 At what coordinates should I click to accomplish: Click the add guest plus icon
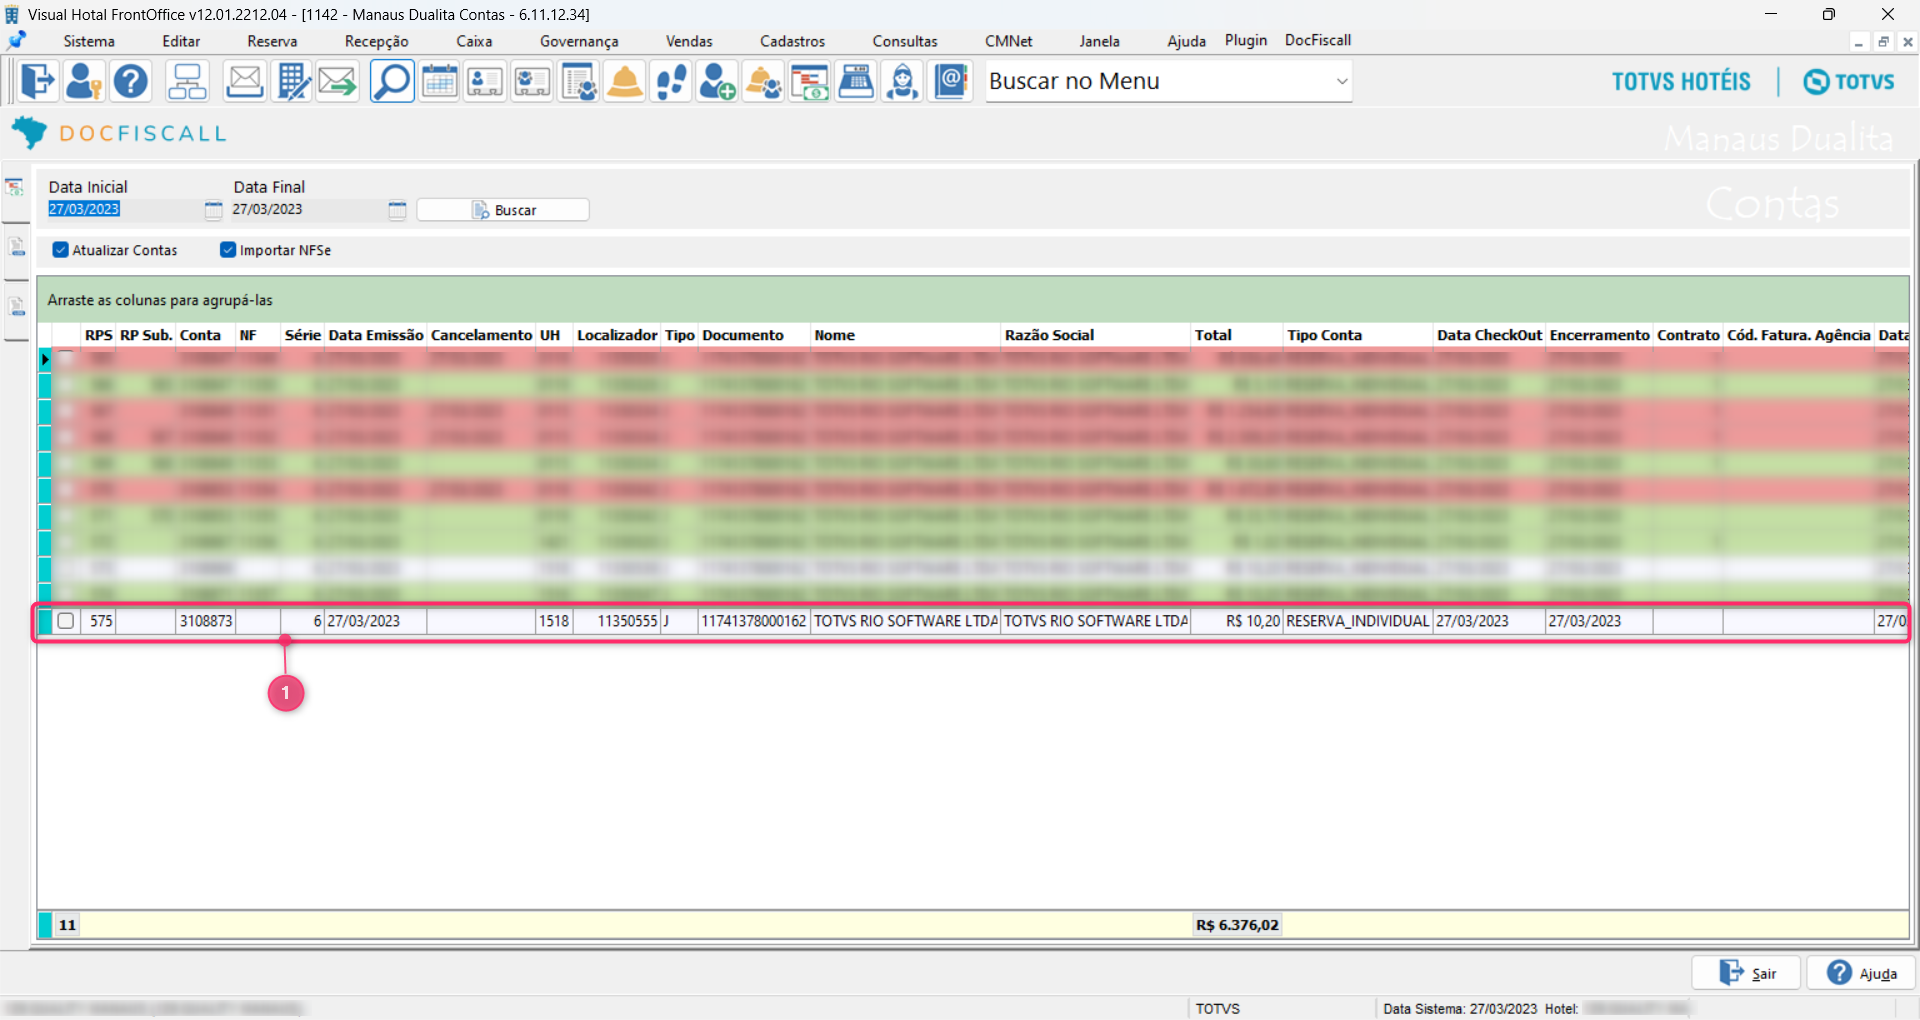pos(717,81)
